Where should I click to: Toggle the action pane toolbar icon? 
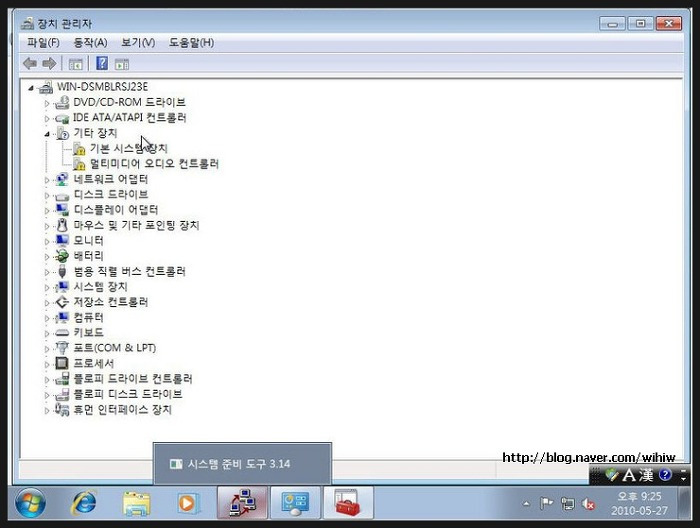(121, 64)
